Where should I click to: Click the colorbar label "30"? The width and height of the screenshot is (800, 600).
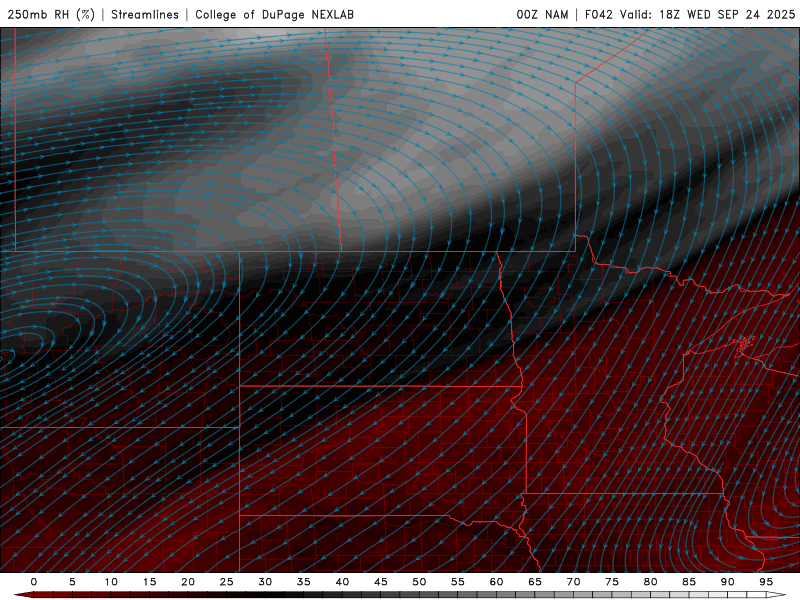pyautogui.click(x=265, y=582)
